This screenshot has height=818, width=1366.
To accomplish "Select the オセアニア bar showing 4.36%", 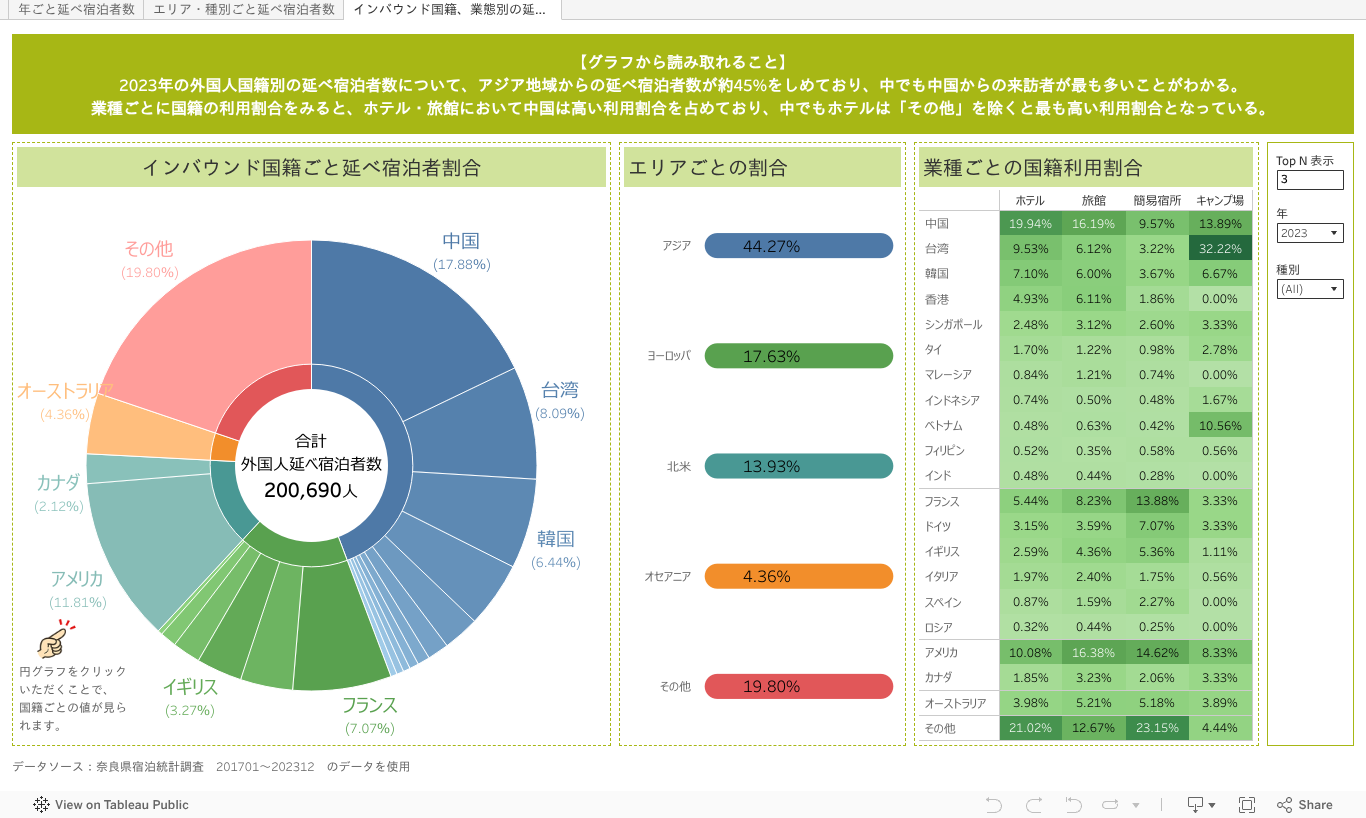I will point(799,576).
